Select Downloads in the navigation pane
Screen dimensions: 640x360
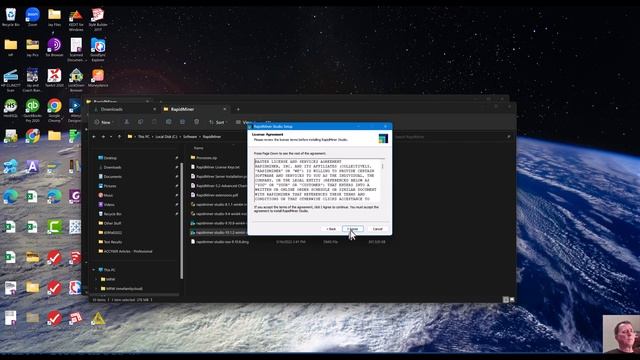(112, 167)
